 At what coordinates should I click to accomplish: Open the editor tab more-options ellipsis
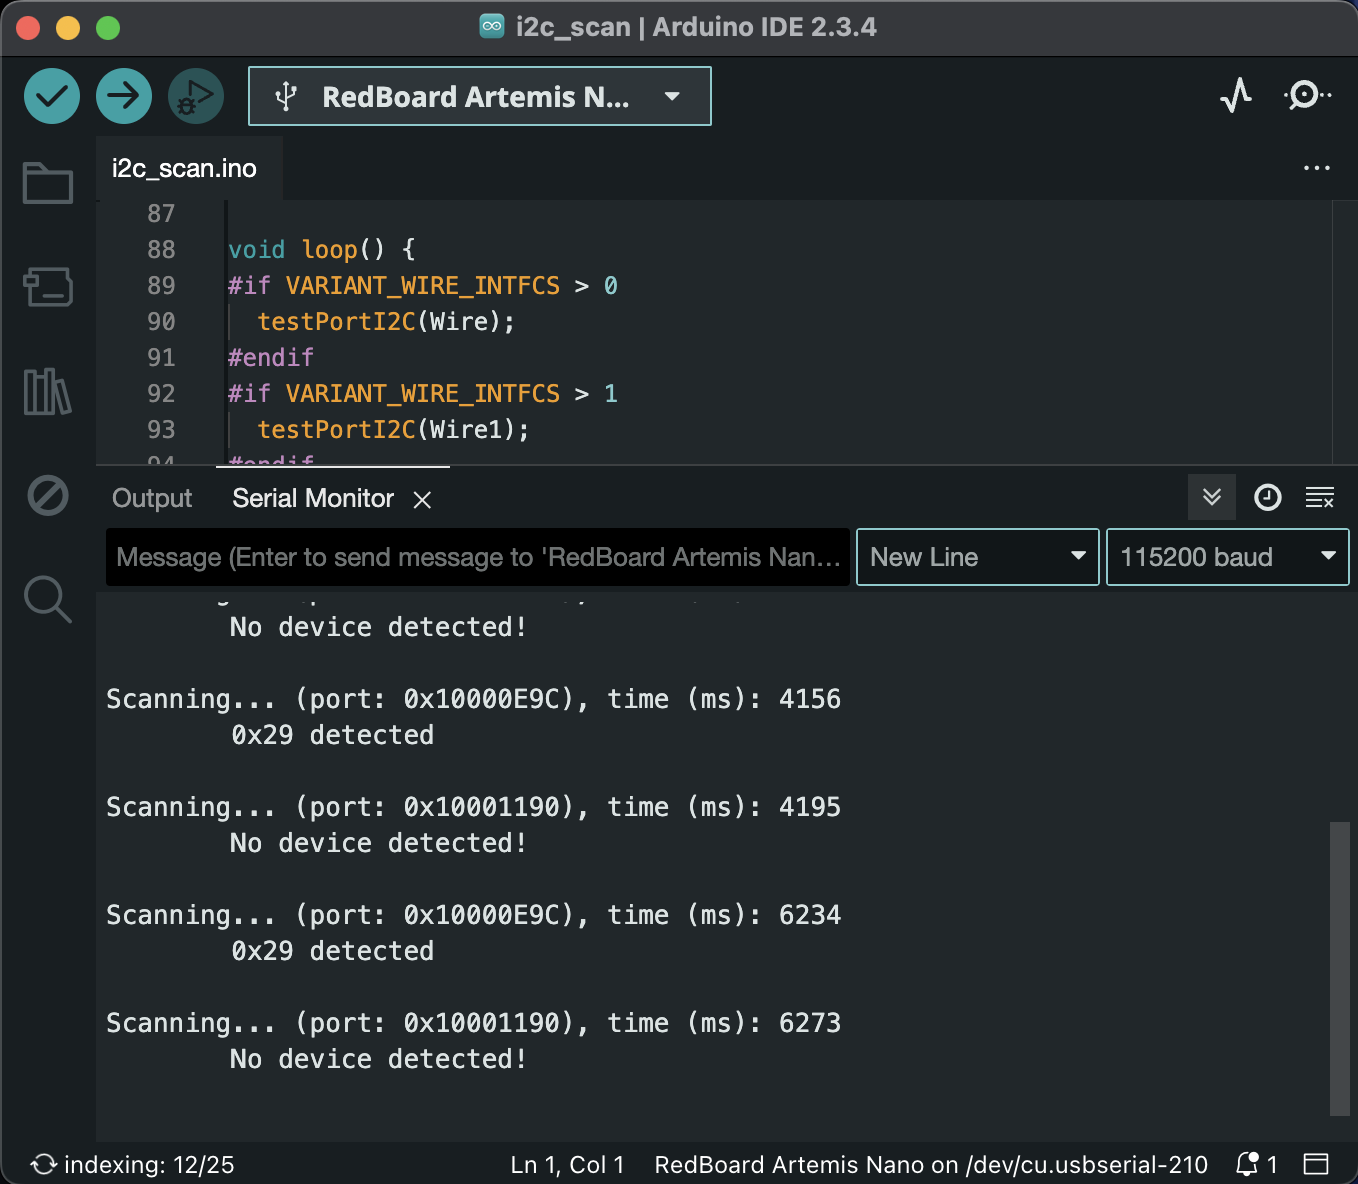point(1317,168)
